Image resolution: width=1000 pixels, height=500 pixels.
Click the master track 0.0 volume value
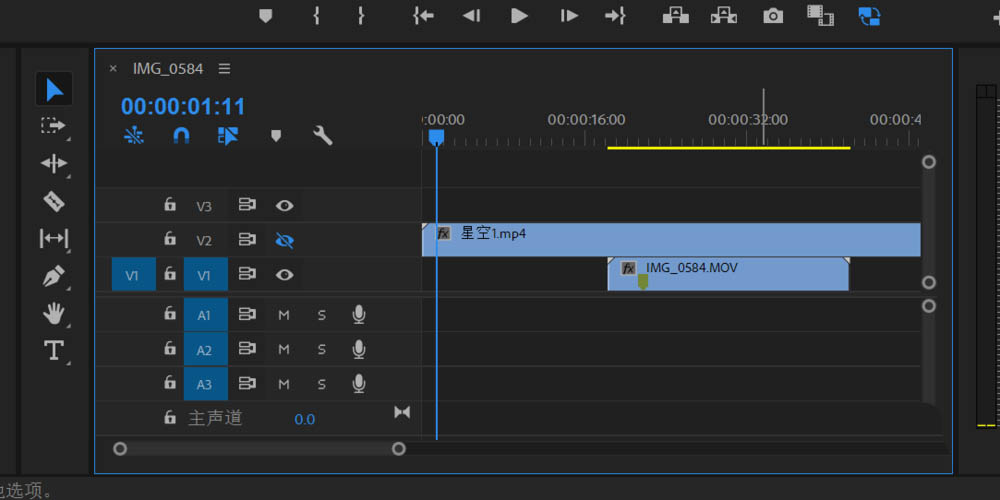[x=305, y=419]
